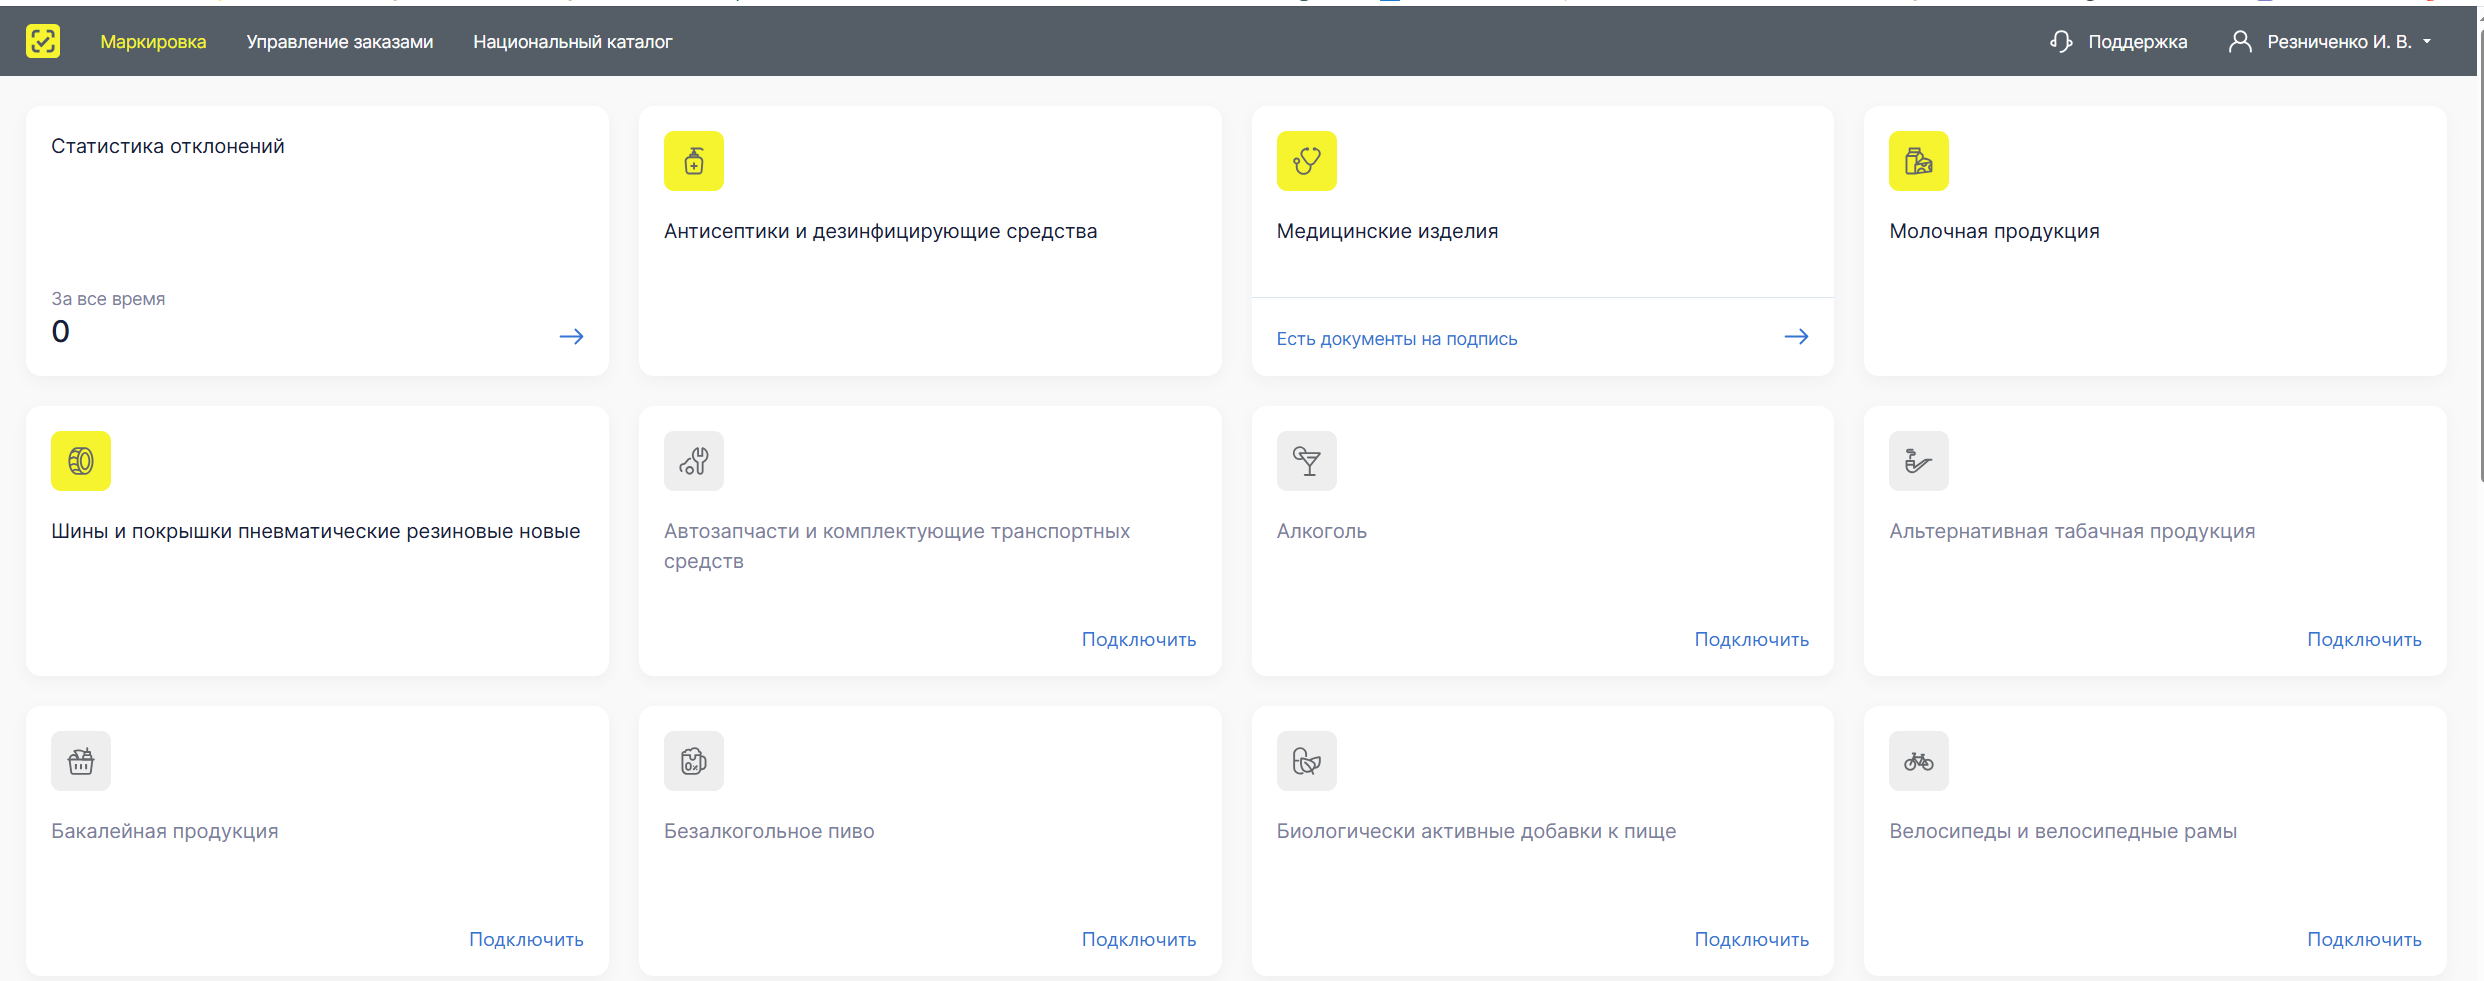
Task: Connect Альтернативная табачная продукция via Подключить
Action: click(x=2364, y=639)
